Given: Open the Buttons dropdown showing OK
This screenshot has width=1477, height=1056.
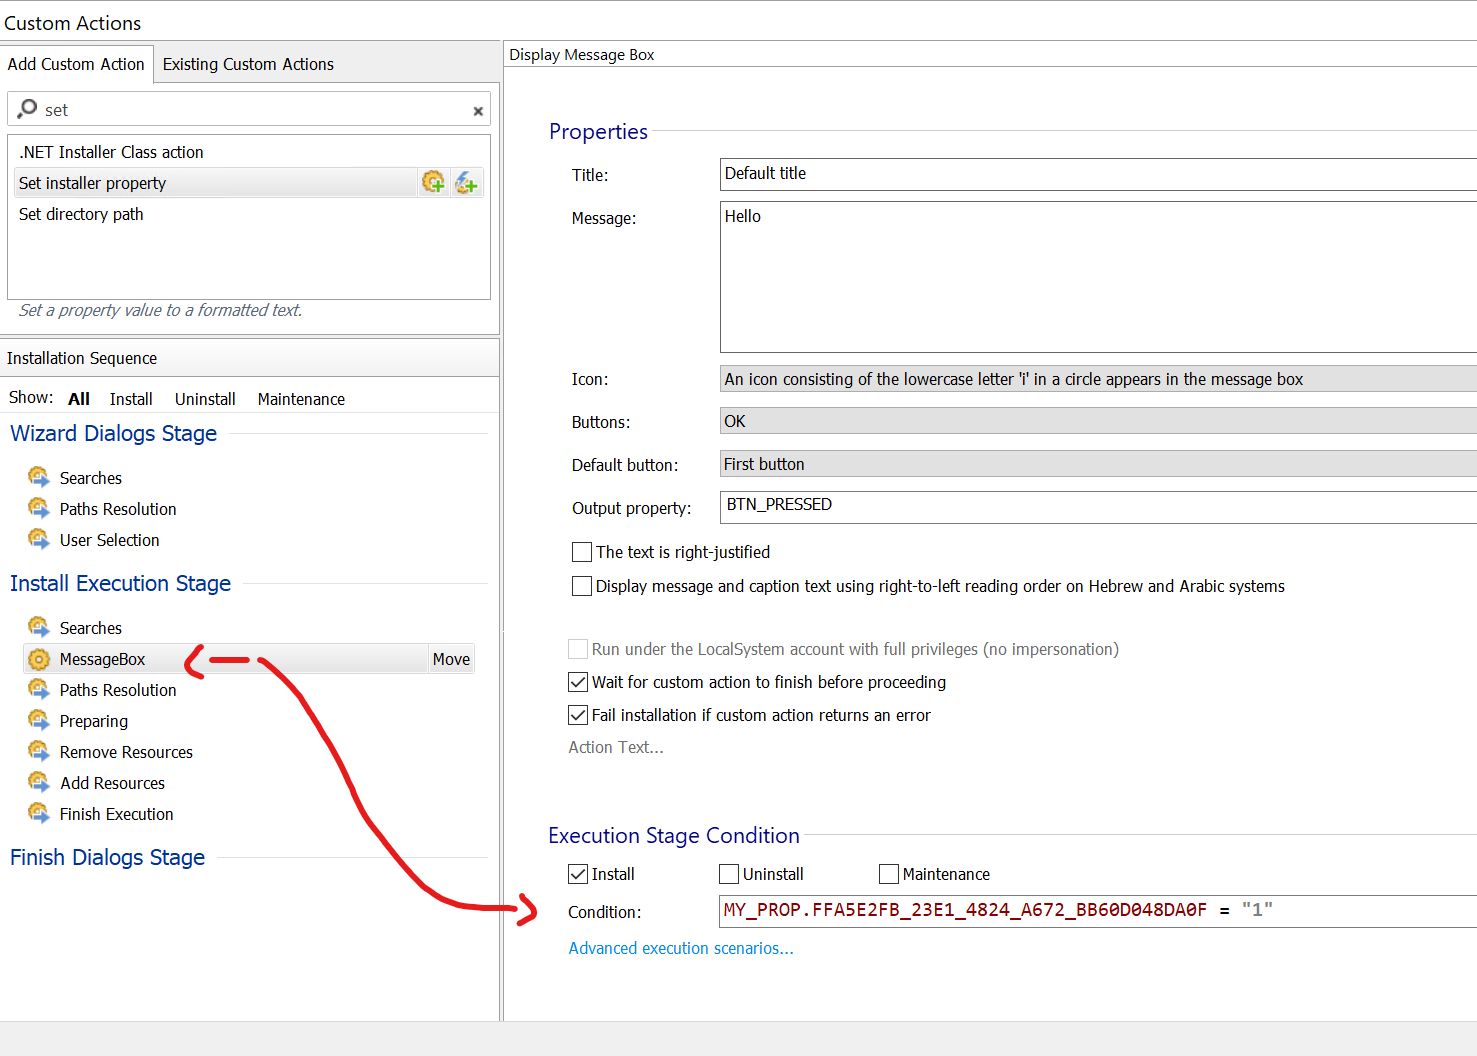Looking at the screenshot, I should [x=1097, y=421].
